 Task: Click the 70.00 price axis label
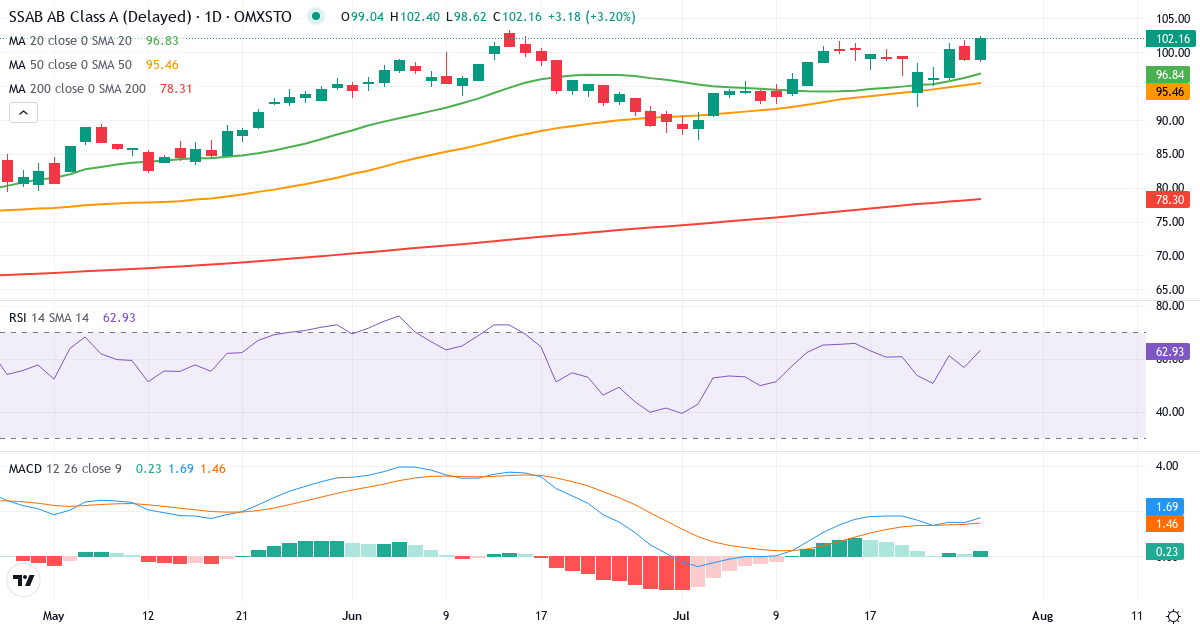pos(1169,256)
